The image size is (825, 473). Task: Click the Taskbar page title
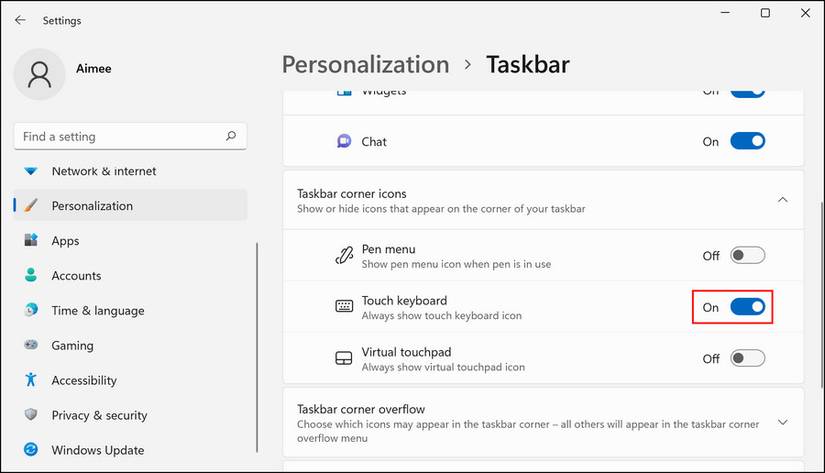coord(528,65)
